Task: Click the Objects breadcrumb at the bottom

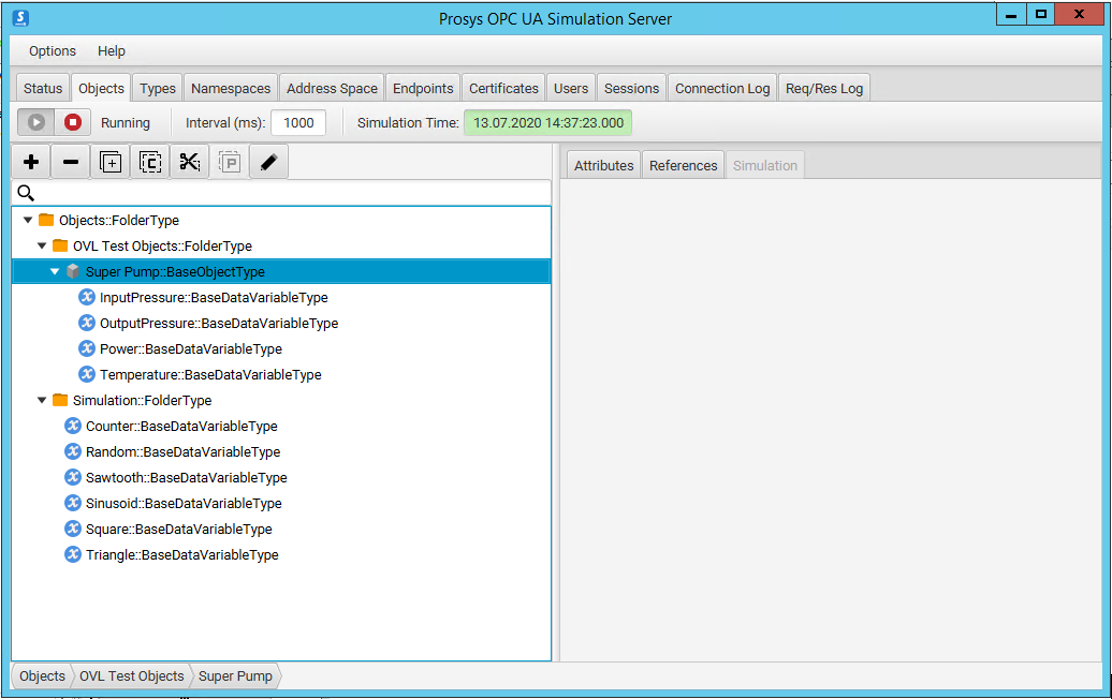Action: tap(41, 676)
